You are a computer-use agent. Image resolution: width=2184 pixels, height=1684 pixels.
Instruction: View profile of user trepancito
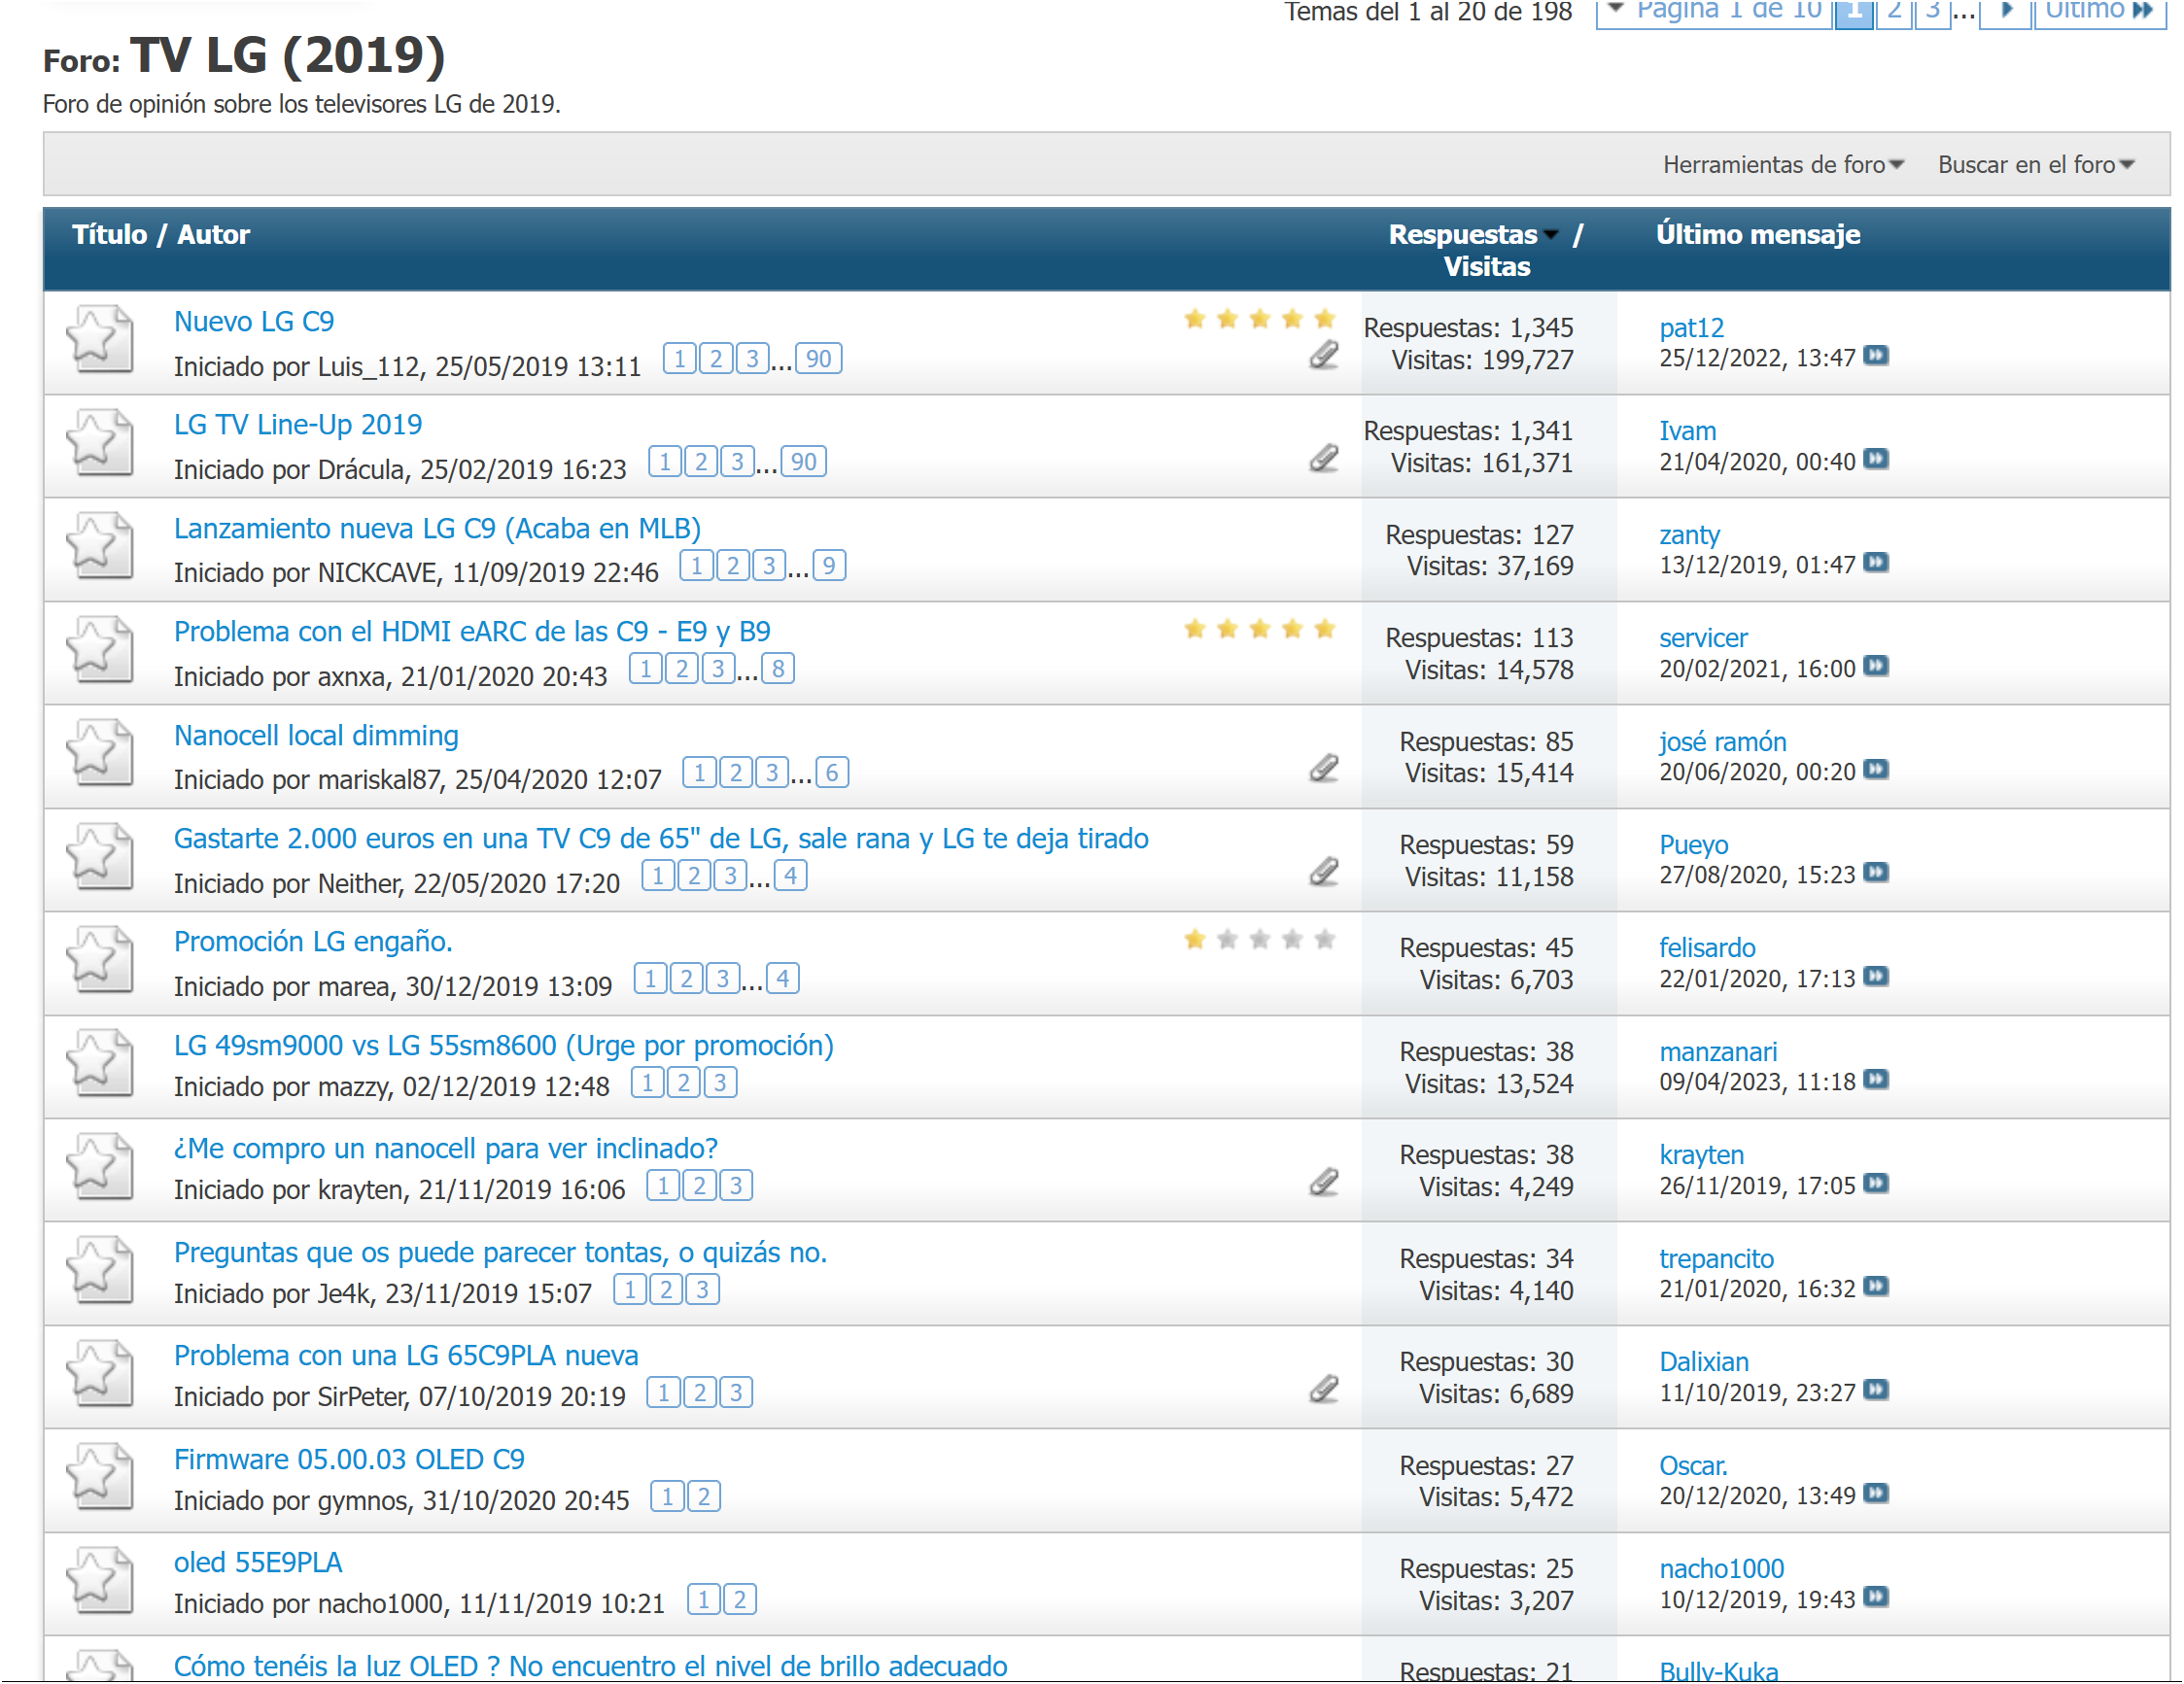(x=1717, y=1259)
